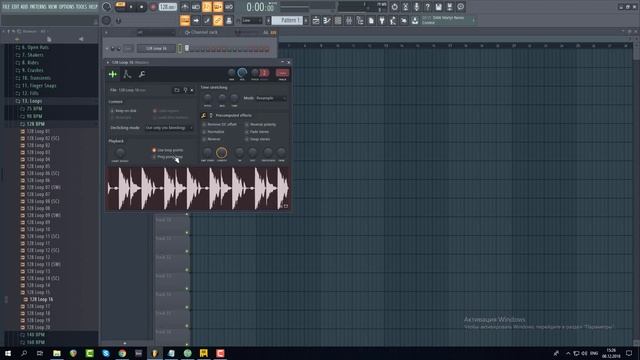Expand the 11. Finger Snaps folder

click(x=39, y=86)
